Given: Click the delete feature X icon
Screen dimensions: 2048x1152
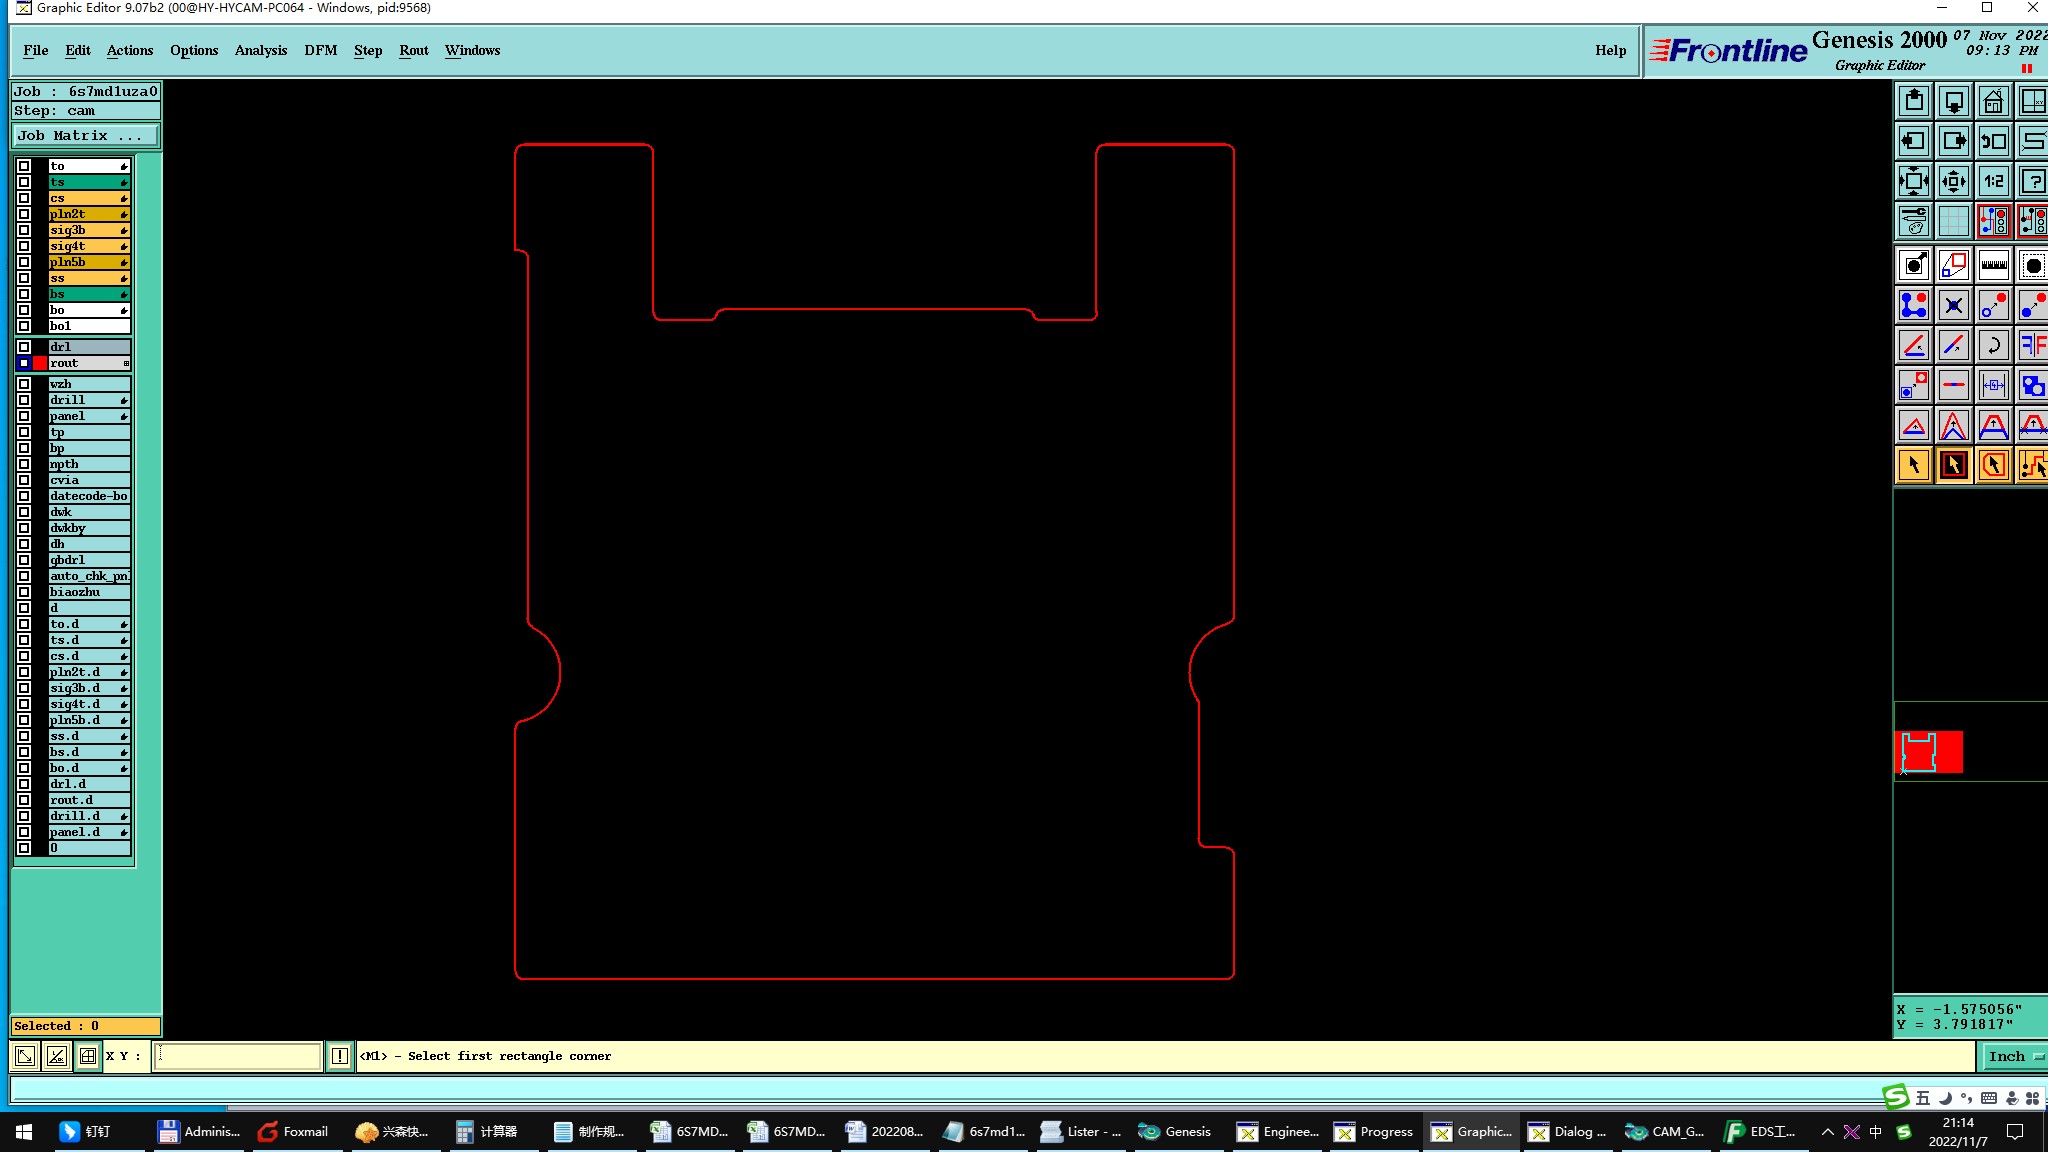Looking at the screenshot, I should click(1953, 305).
